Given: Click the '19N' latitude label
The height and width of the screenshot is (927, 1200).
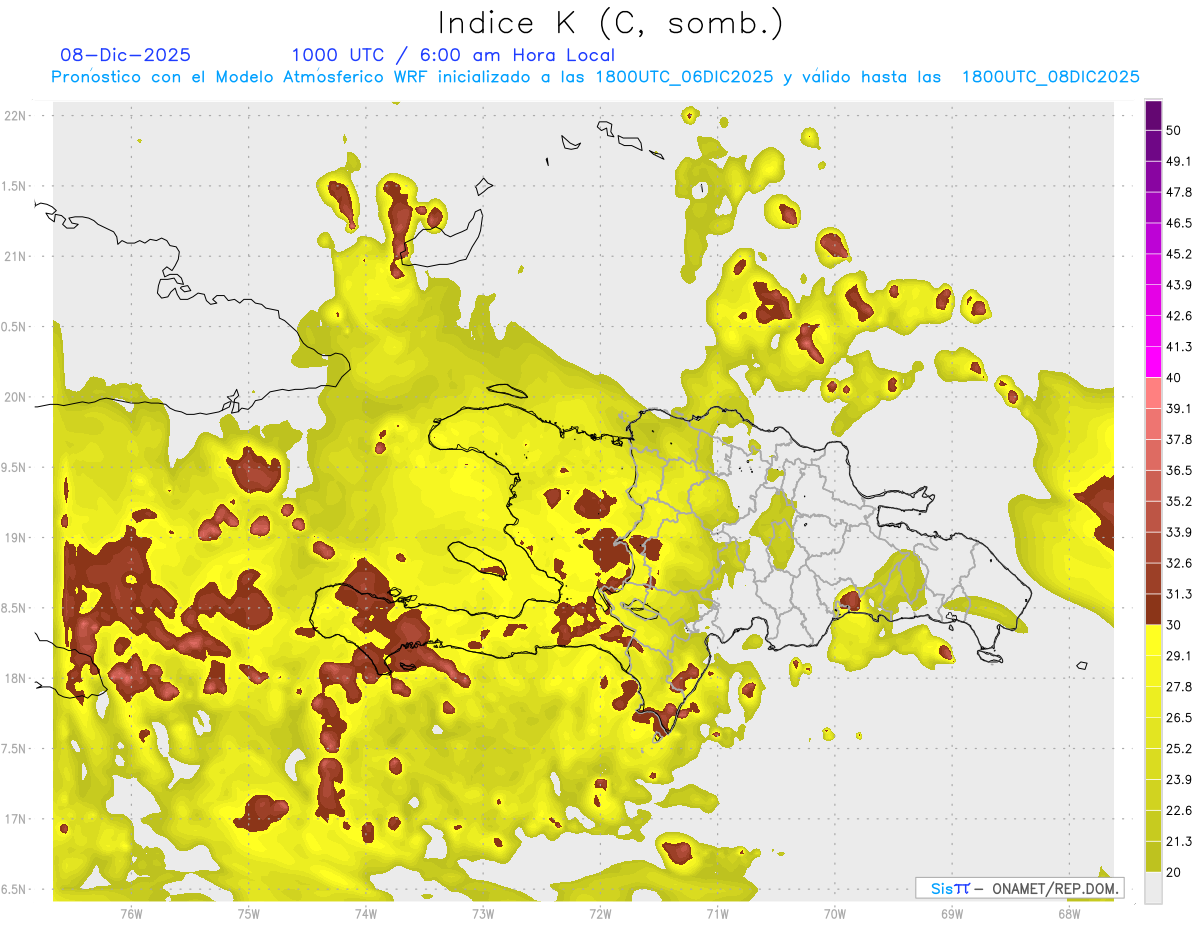Looking at the screenshot, I should pos(15,538).
